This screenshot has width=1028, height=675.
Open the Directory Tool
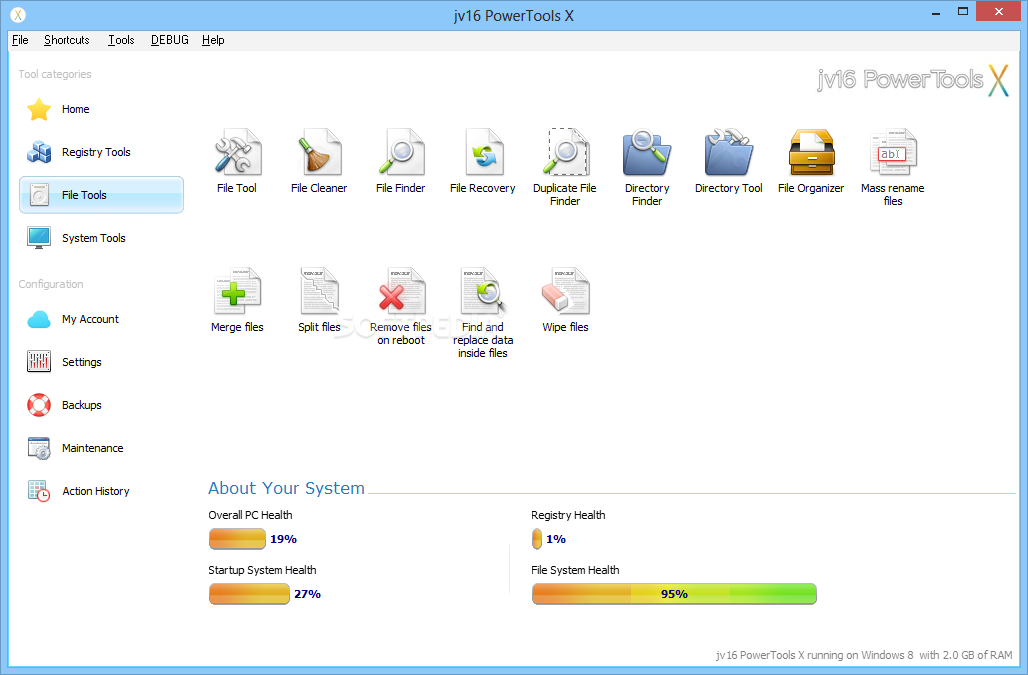pyautogui.click(x=728, y=158)
